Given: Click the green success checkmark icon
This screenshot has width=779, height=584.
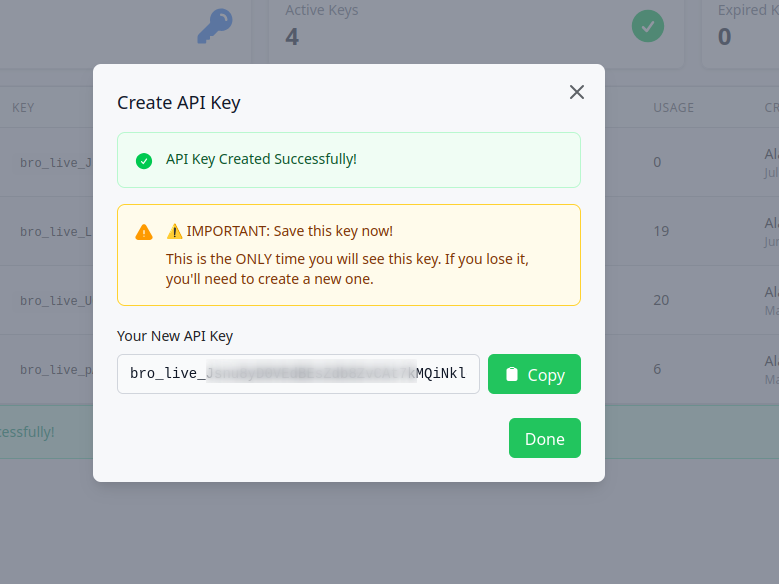Looking at the screenshot, I should click(144, 161).
